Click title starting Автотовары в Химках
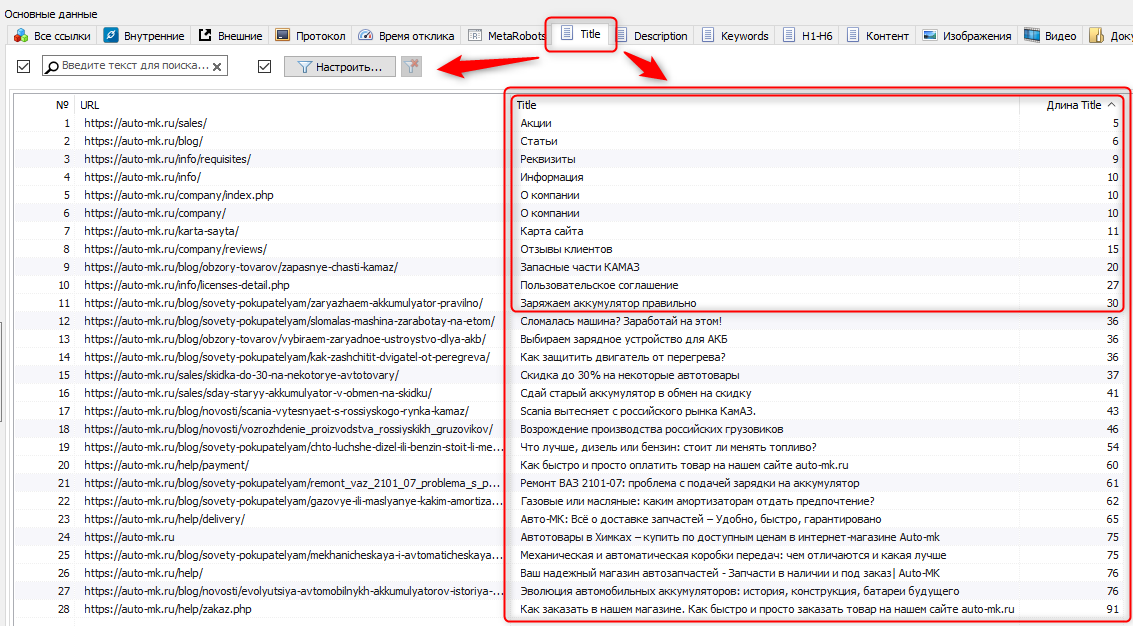The height and width of the screenshot is (626, 1133). pyautogui.click(x=730, y=537)
